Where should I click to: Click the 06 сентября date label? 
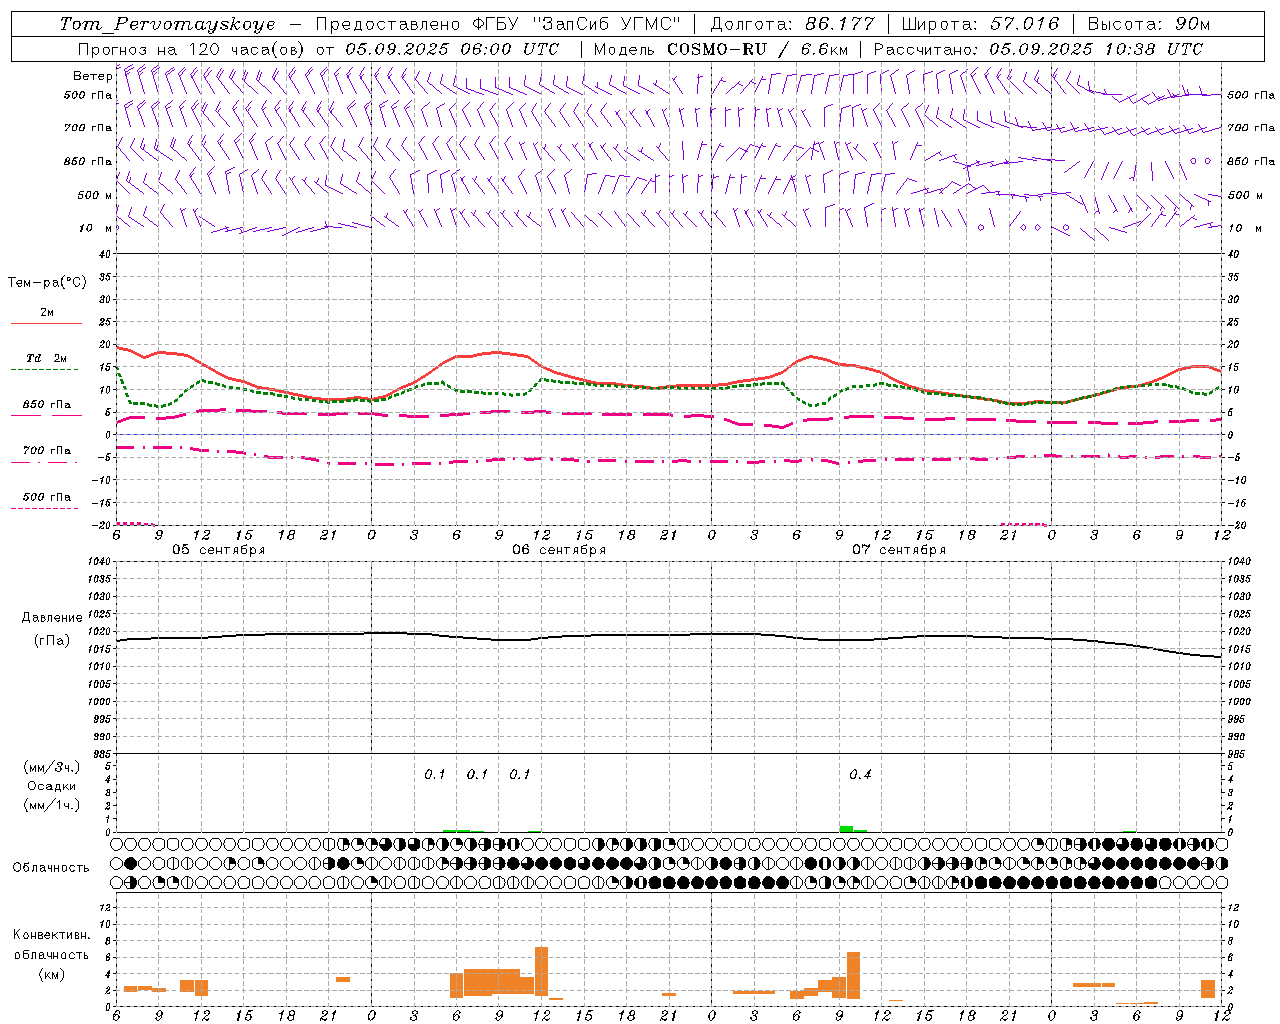pyautogui.click(x=559, y=550)
